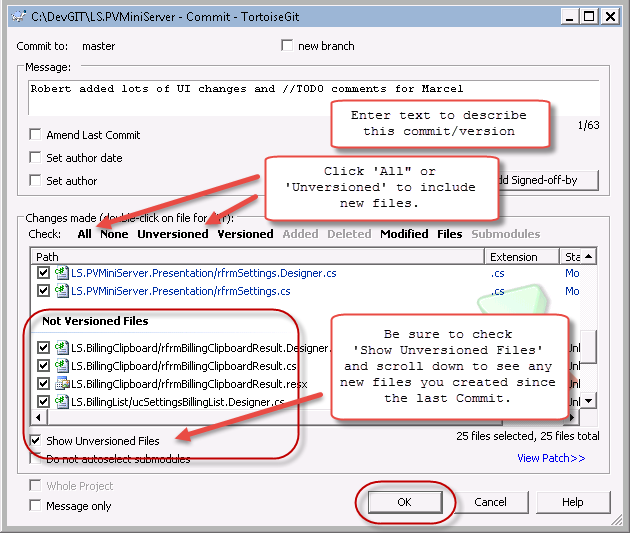Click the vertical scrollbar thumb in file list
Screen dimensions: 630x533
pyautogui.click(x=589, y=346)
